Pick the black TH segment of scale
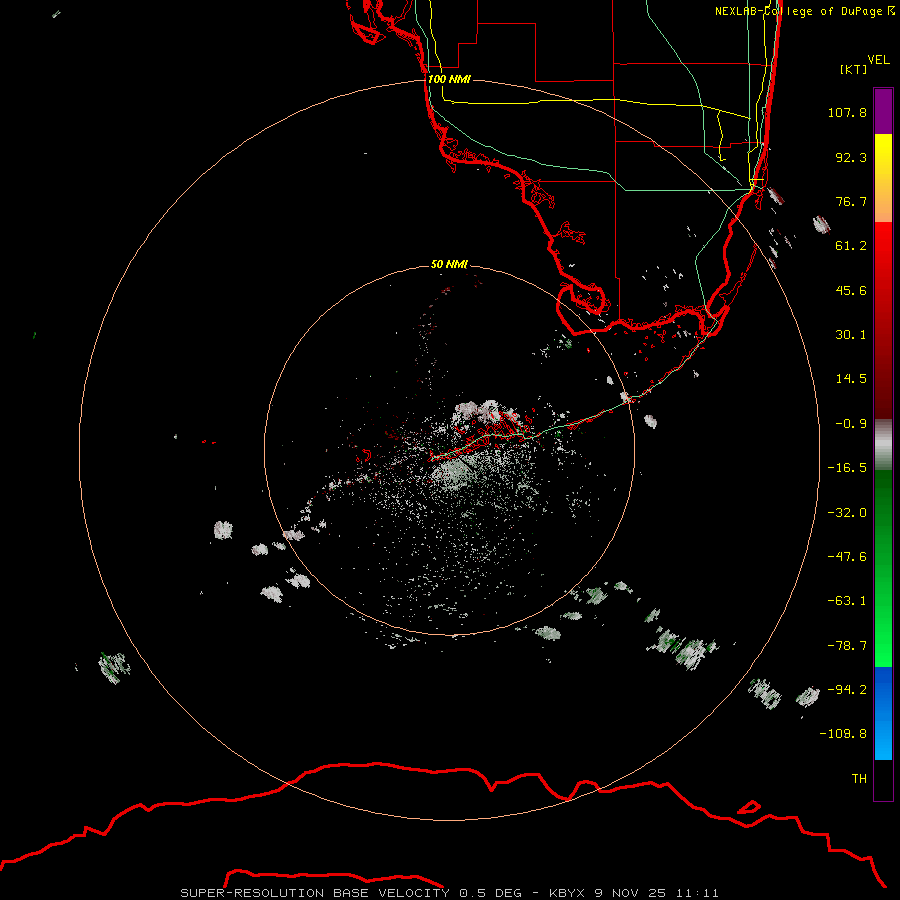Viewport: 900px width, 900px height. (x=883, y=780)
